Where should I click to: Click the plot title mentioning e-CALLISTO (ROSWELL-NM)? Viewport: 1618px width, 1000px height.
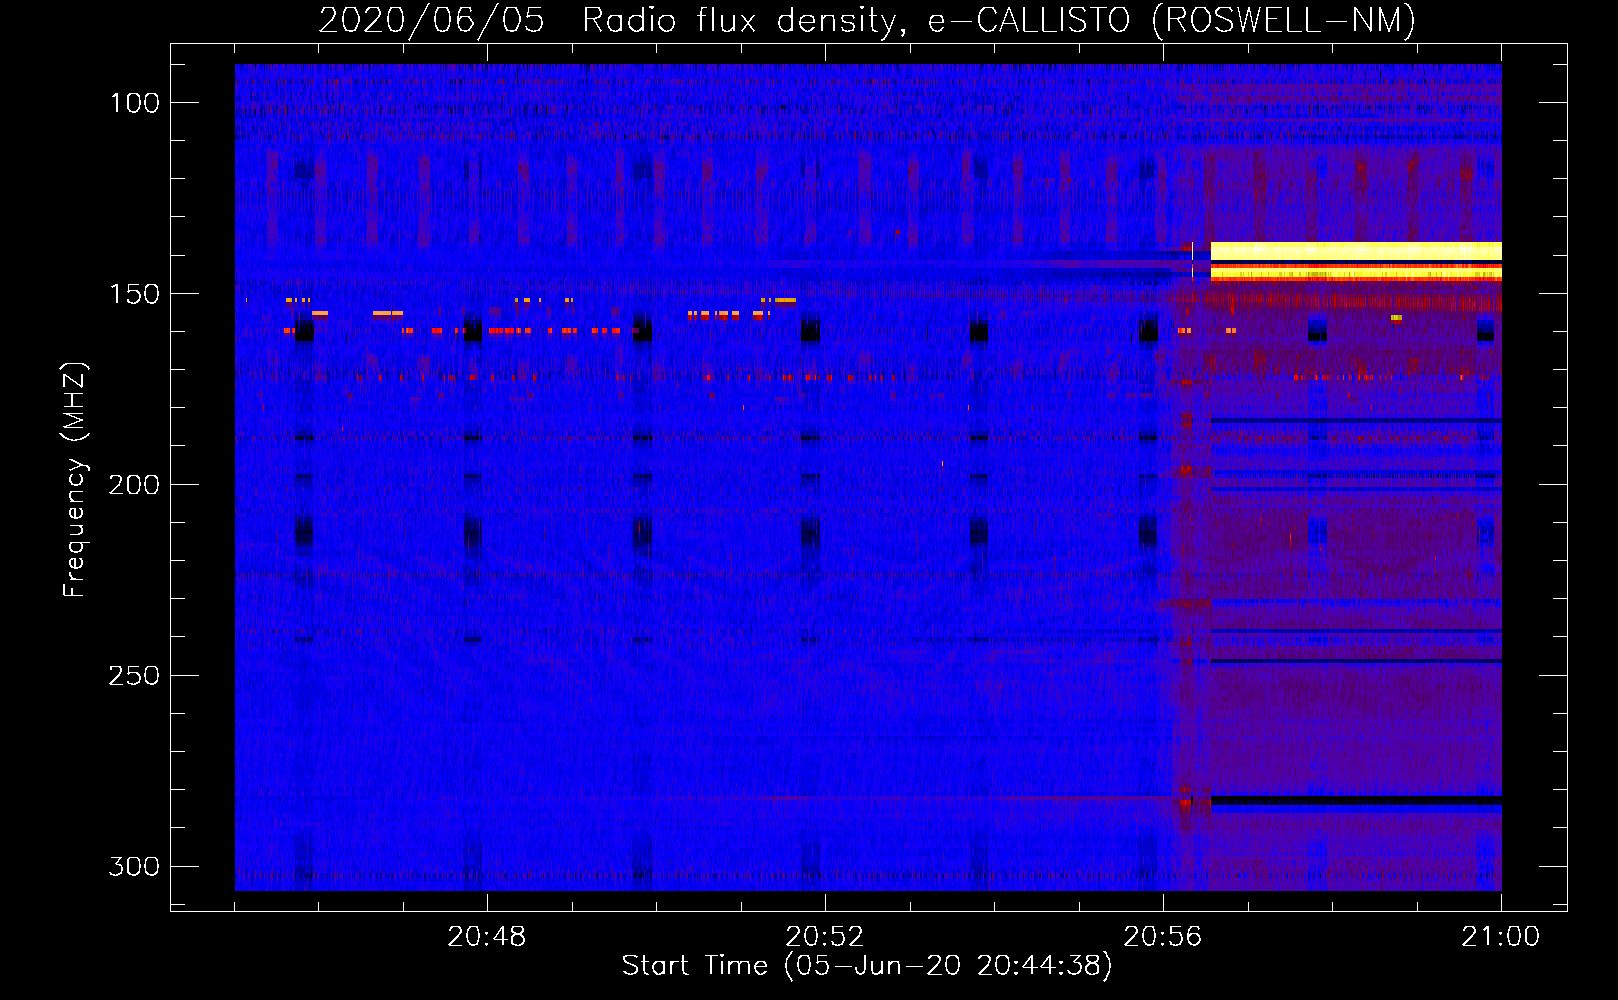867,20
